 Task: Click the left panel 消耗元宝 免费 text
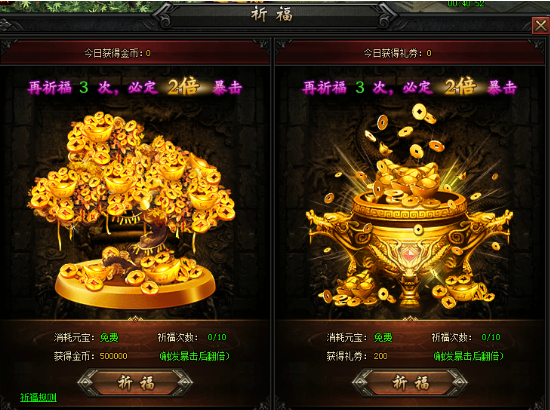click(x=86, y=338)
